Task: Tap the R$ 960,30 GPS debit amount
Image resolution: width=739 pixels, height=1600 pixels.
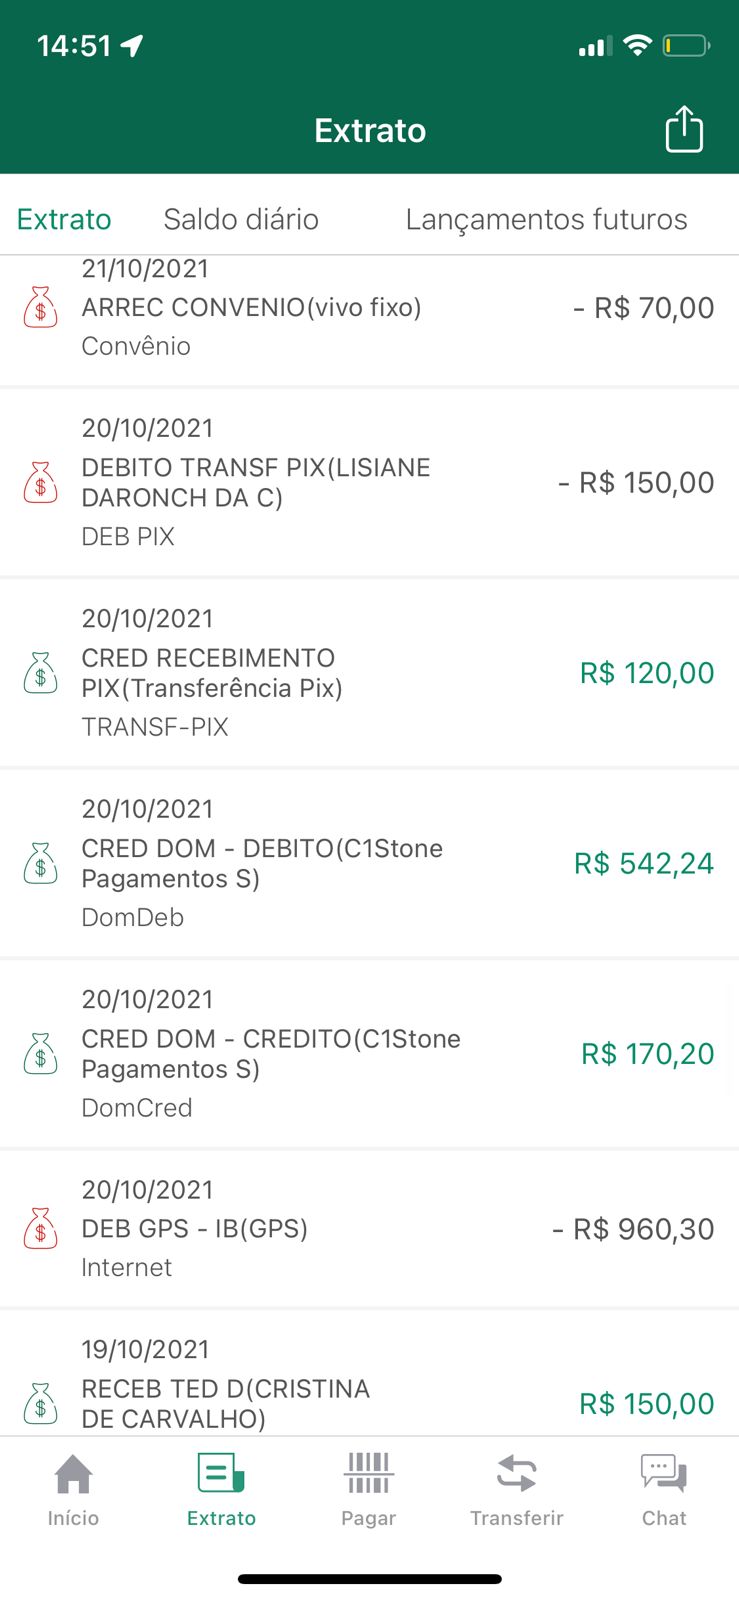Action: point(633,1229)
